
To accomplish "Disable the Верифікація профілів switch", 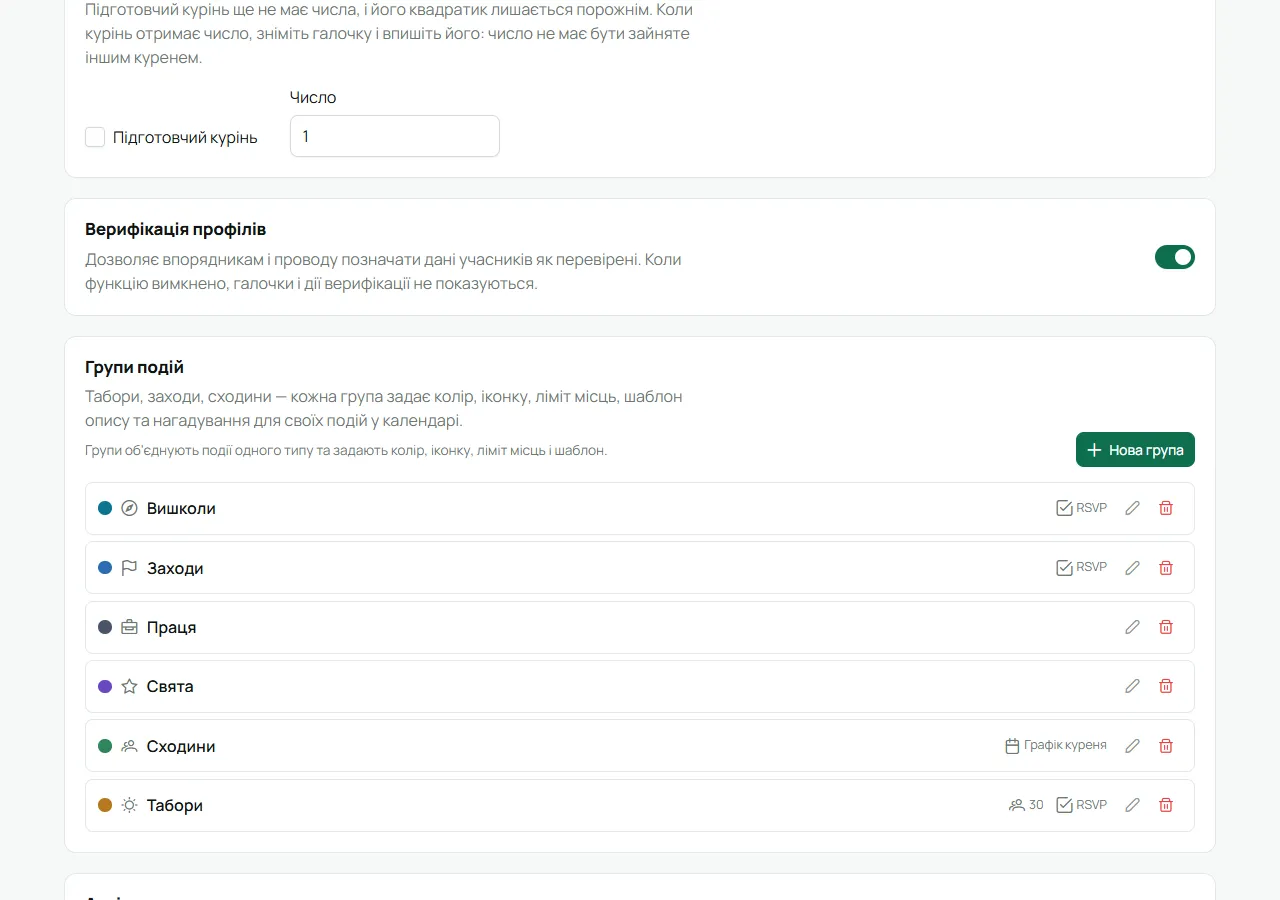I will 1175,257.
